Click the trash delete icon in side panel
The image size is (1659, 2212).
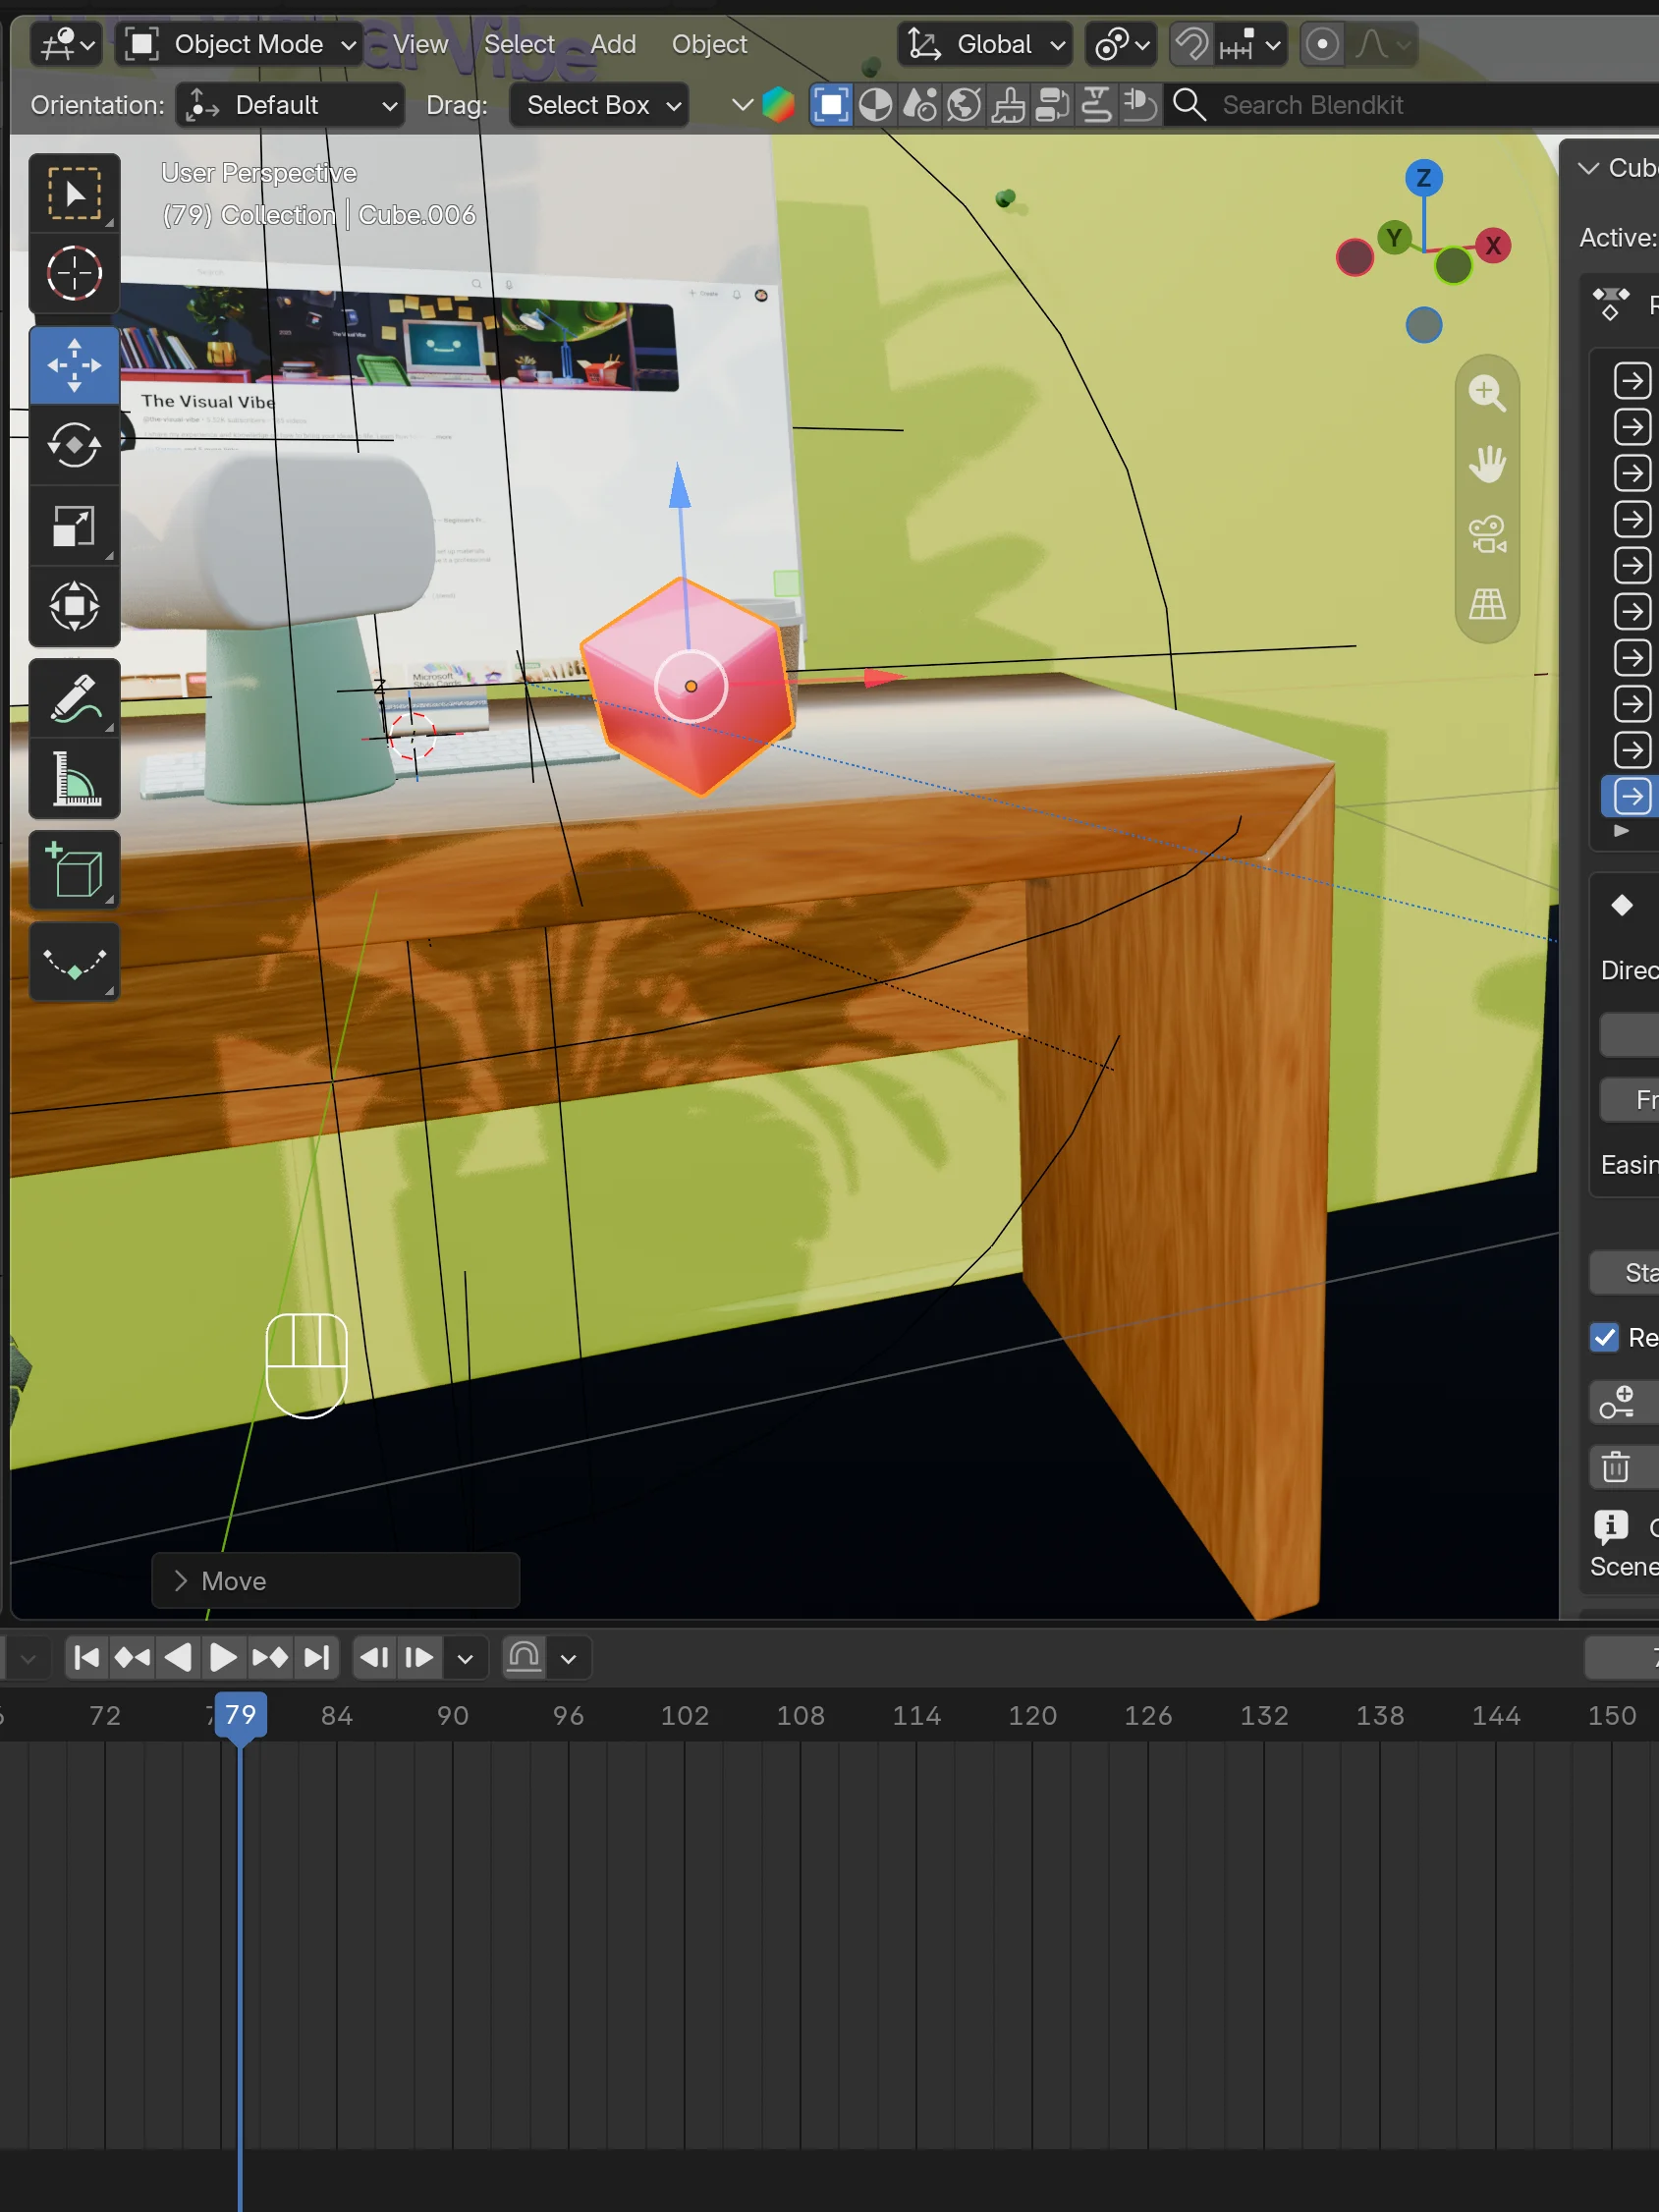click(x=1616, y=1466)
